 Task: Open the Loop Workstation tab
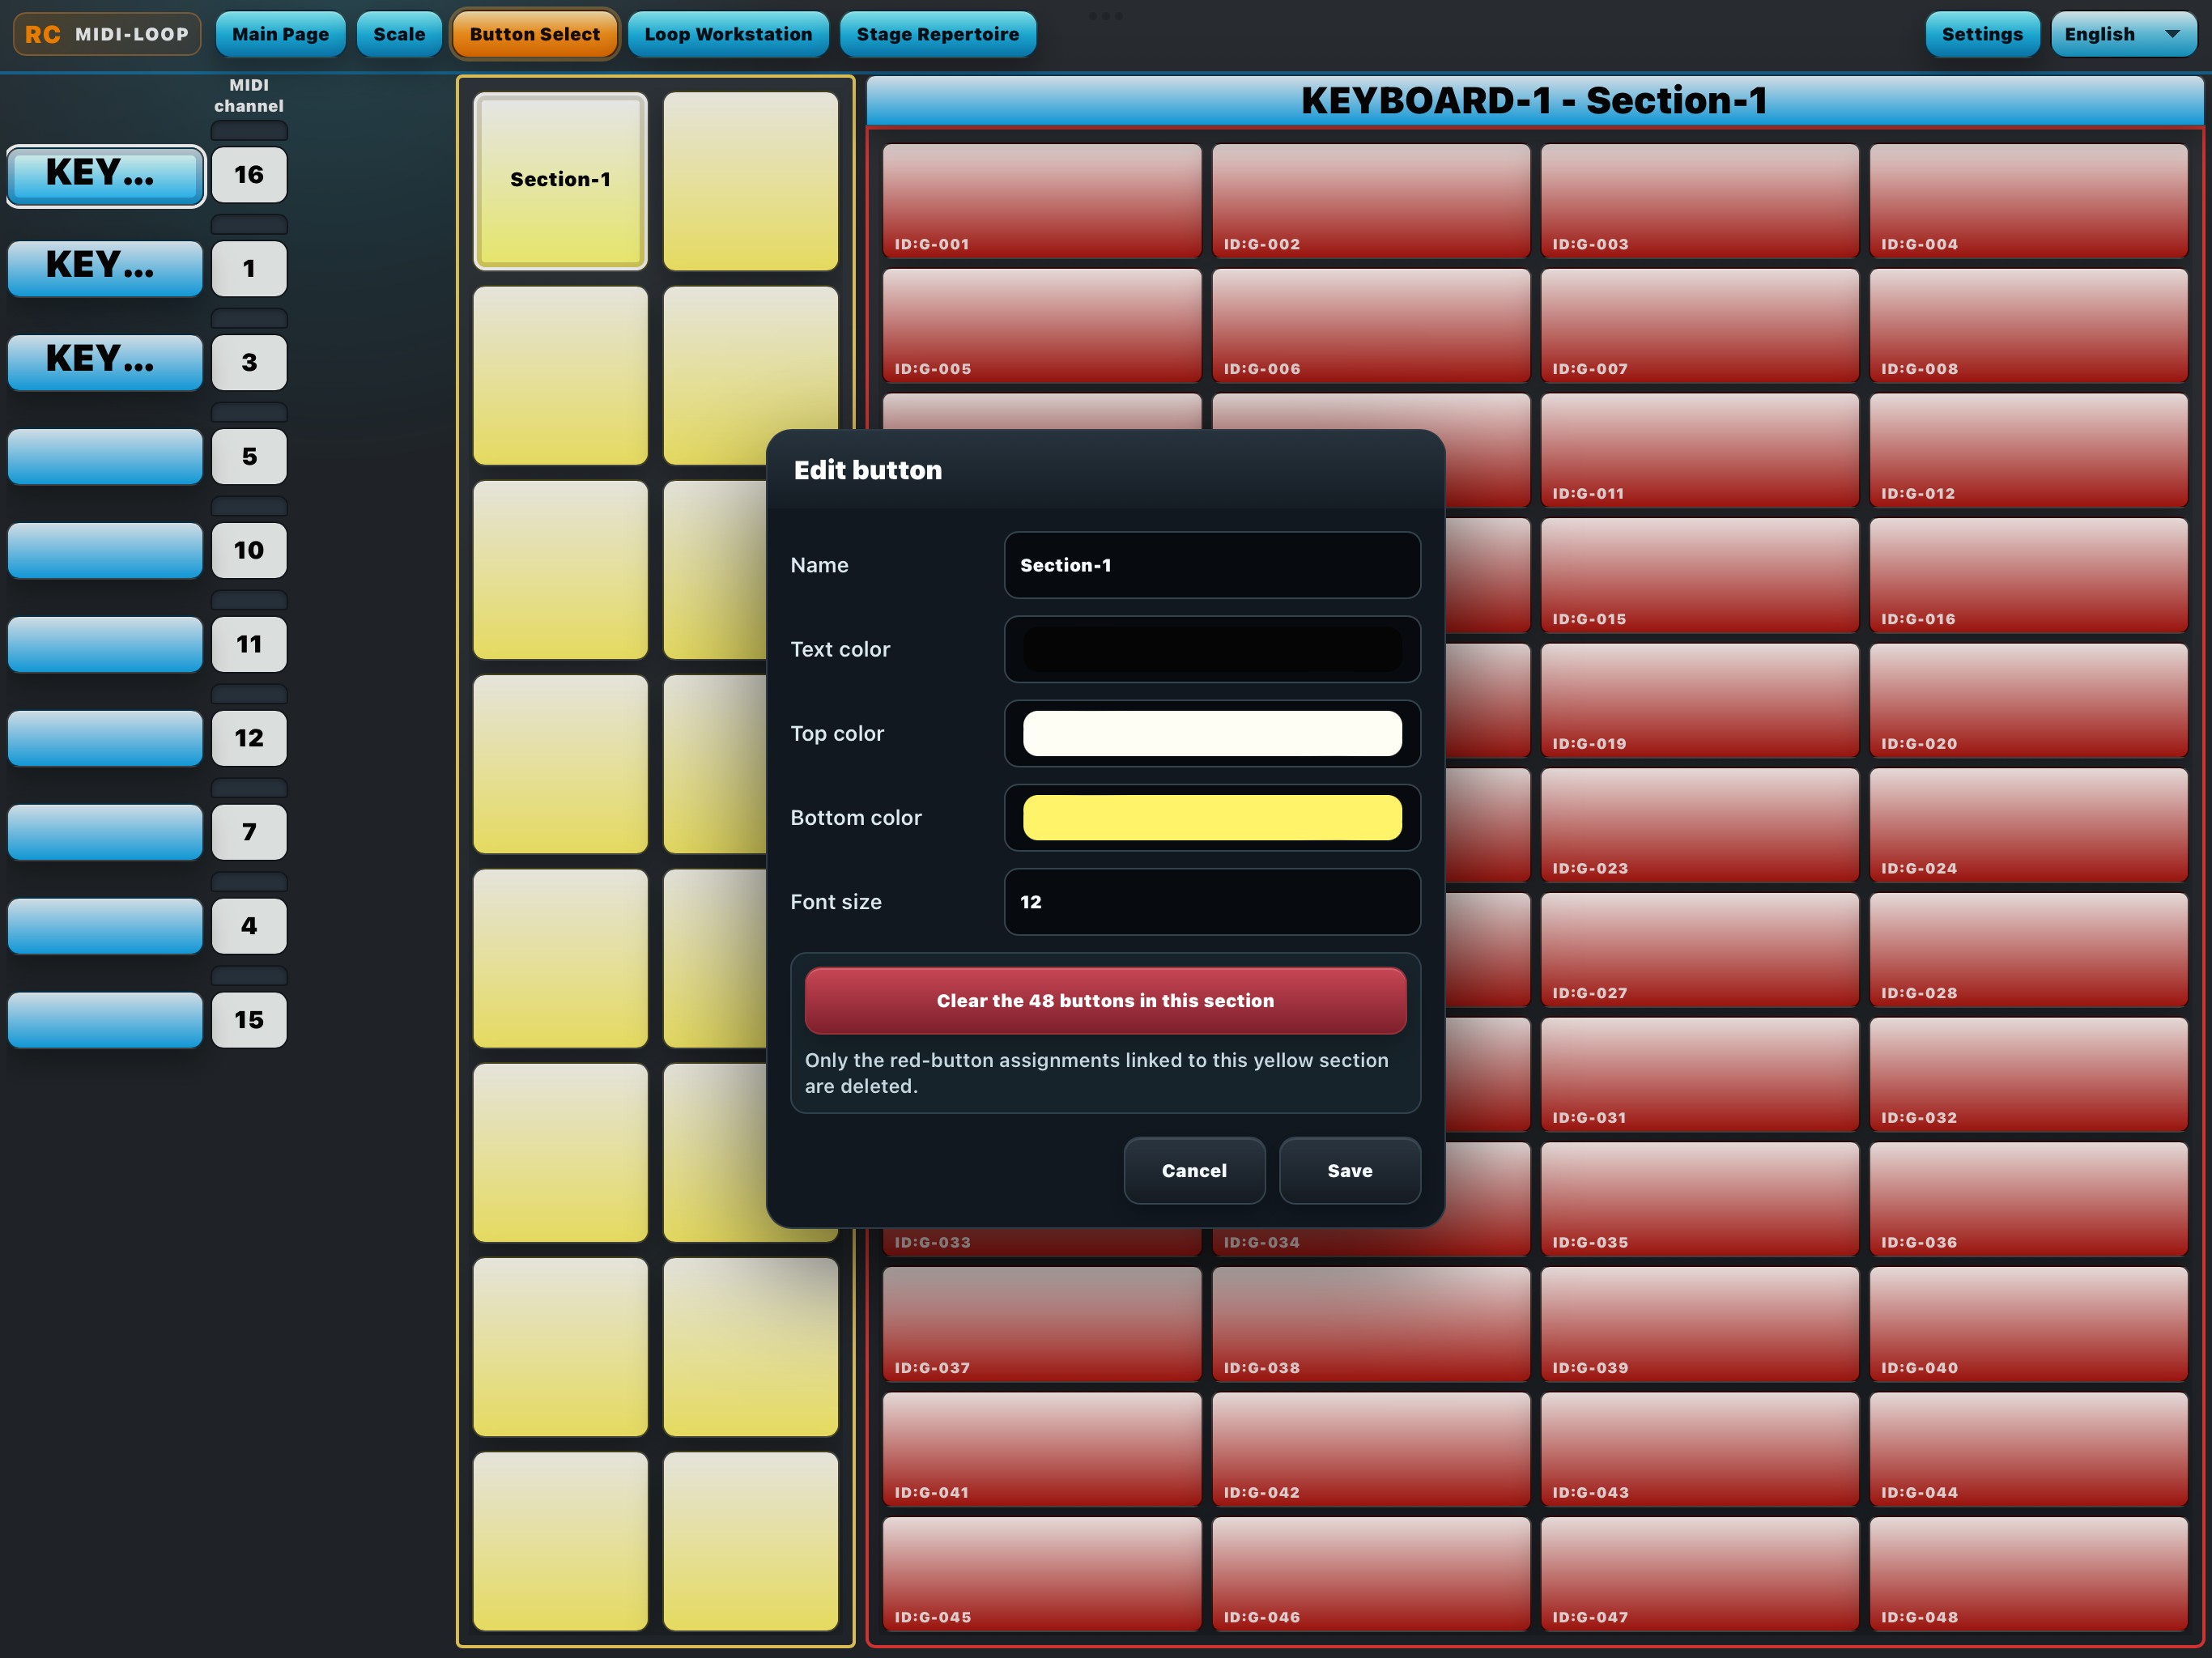tap(728, 34)
